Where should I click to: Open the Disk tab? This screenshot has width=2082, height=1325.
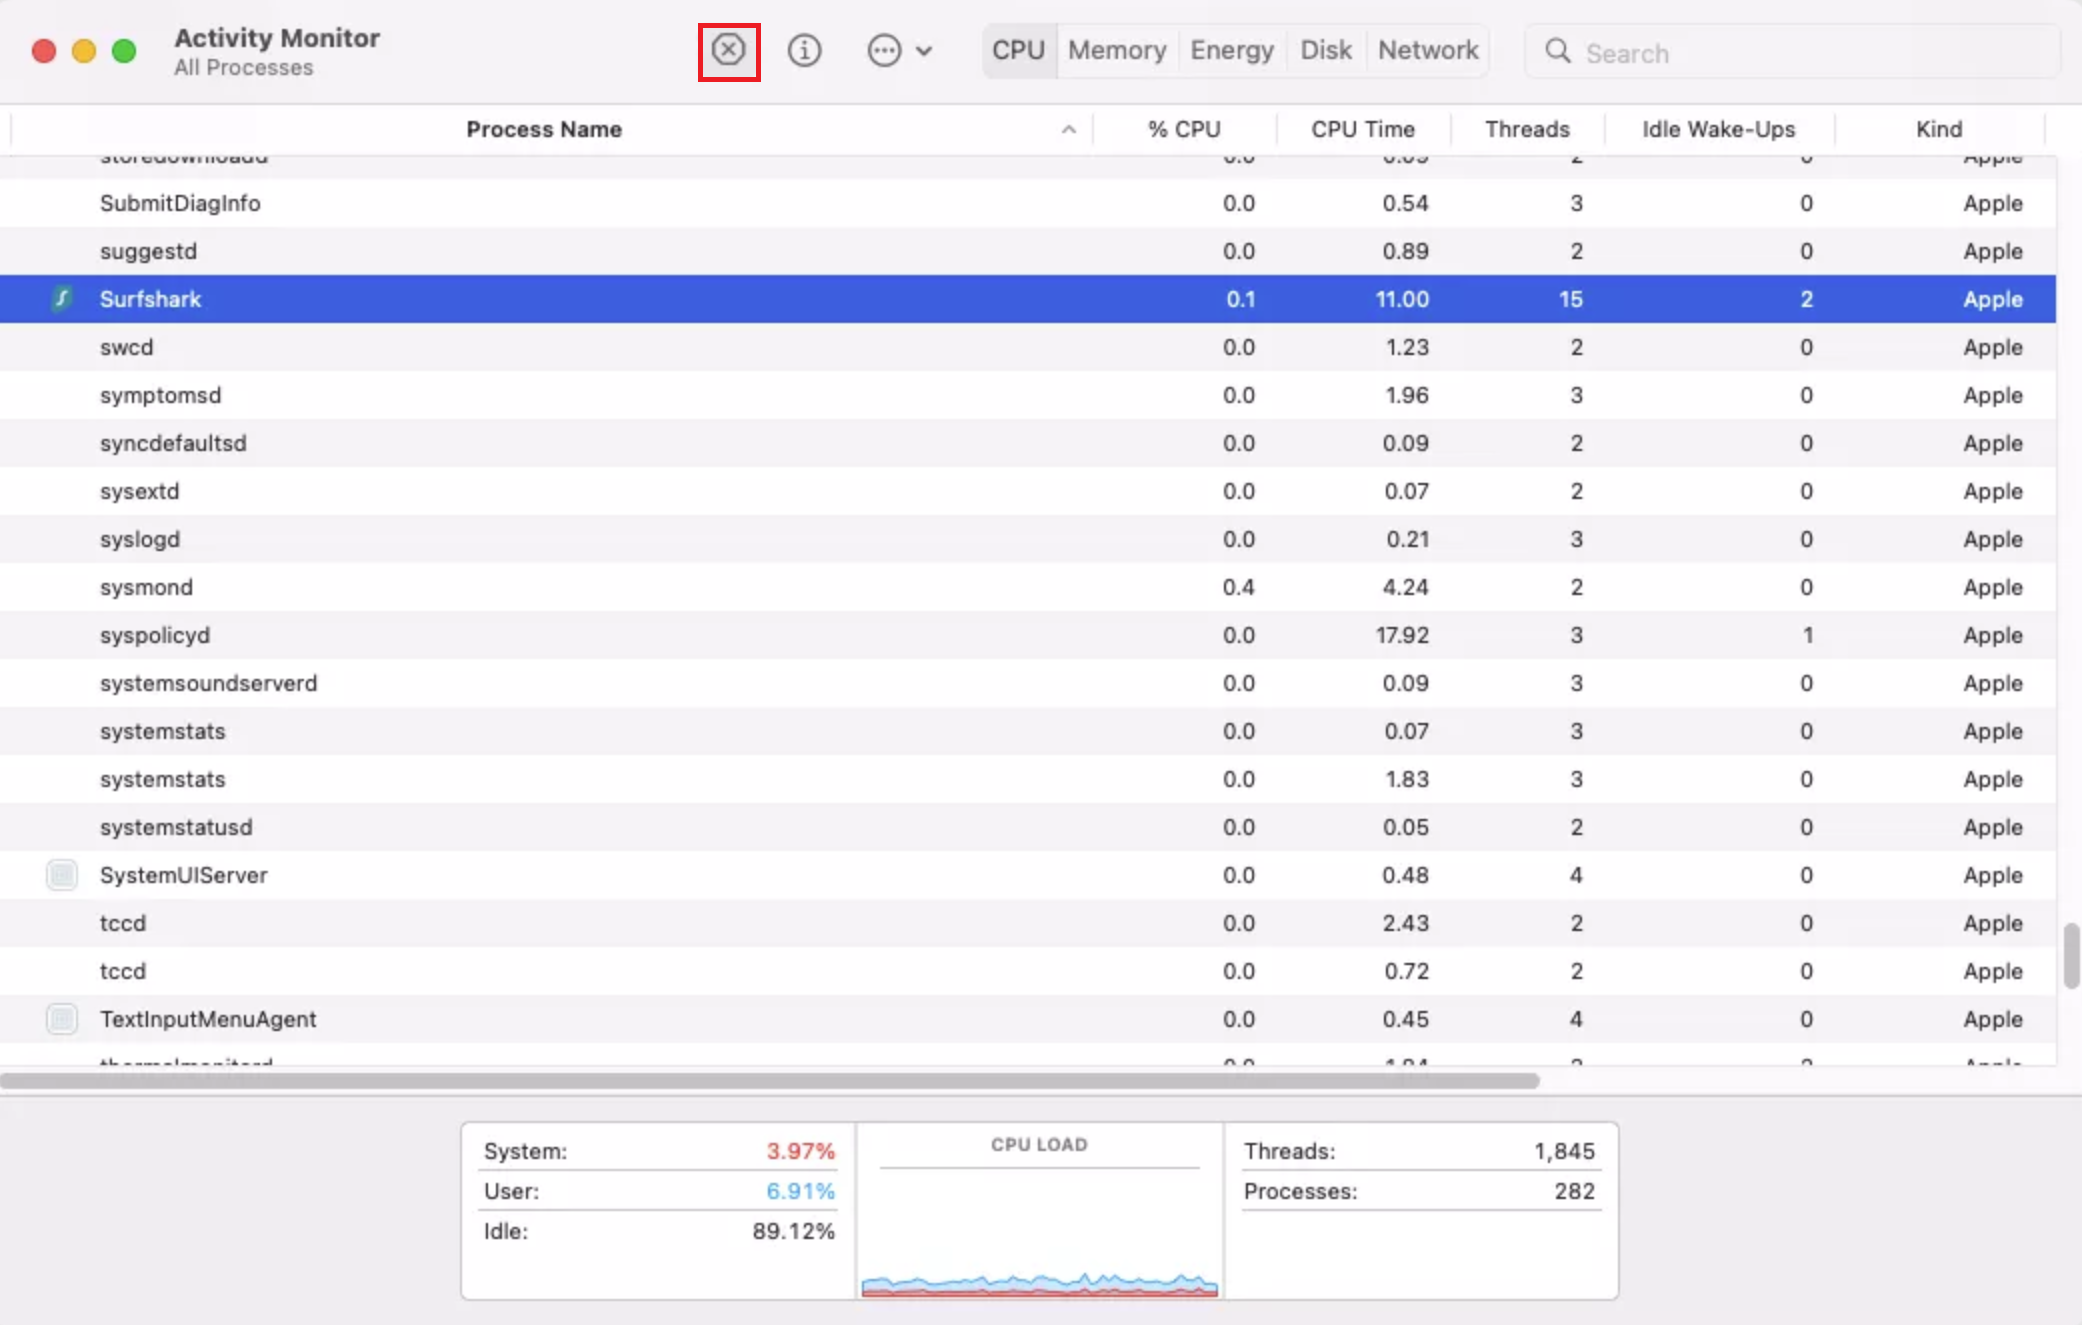coord(1325,50)
